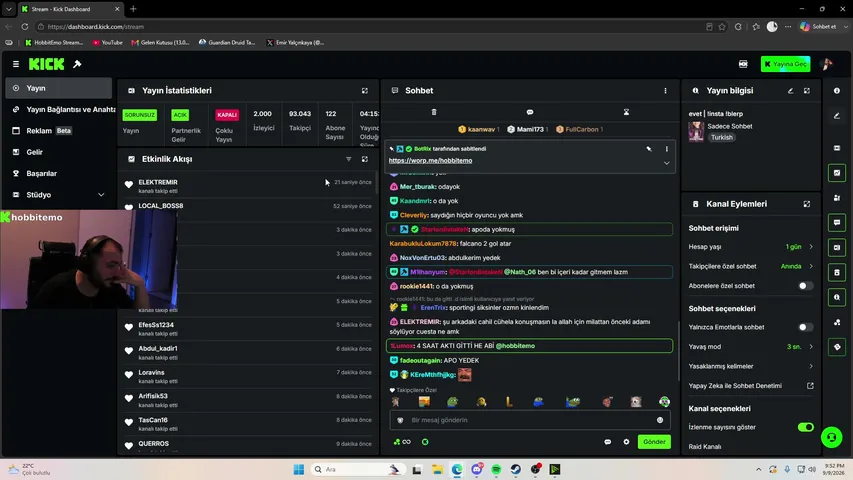
Task: Open chat settings gear beside Gönder
Action: (626, 442)
